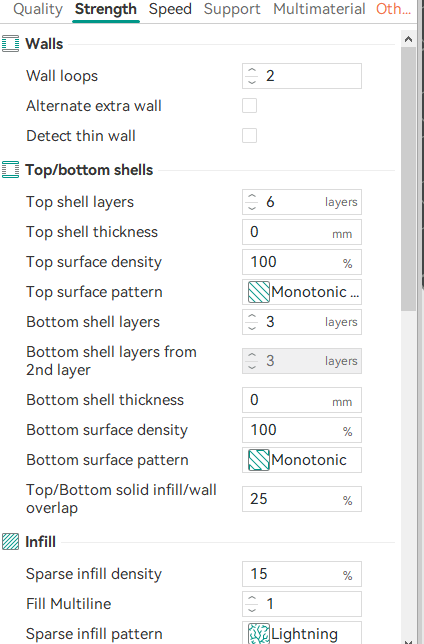Click the Top shell layers value field

coord(302,202)
